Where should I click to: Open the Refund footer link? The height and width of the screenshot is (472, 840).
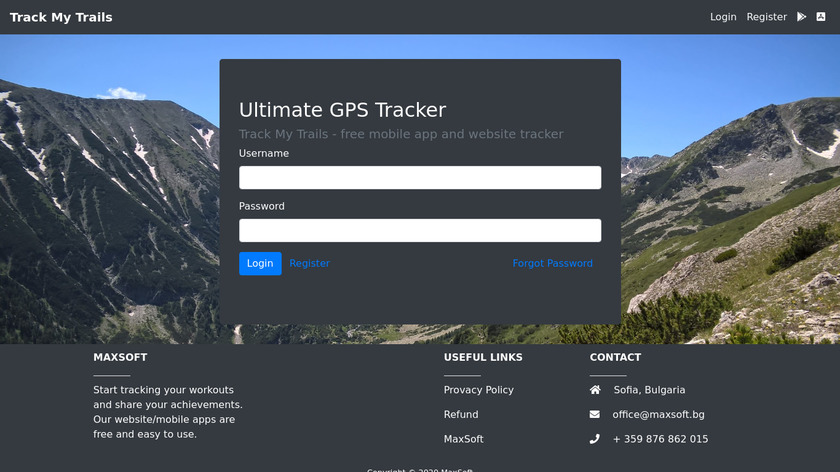461,415
